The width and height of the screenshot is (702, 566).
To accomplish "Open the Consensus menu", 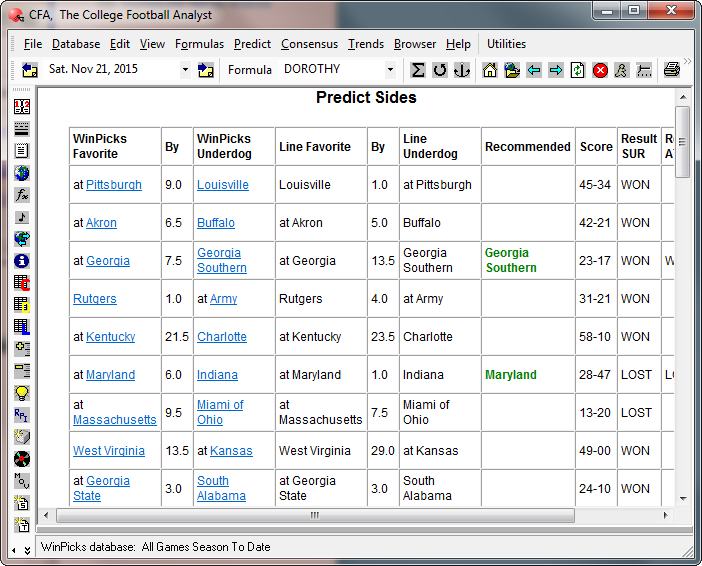I will point(309,44).
